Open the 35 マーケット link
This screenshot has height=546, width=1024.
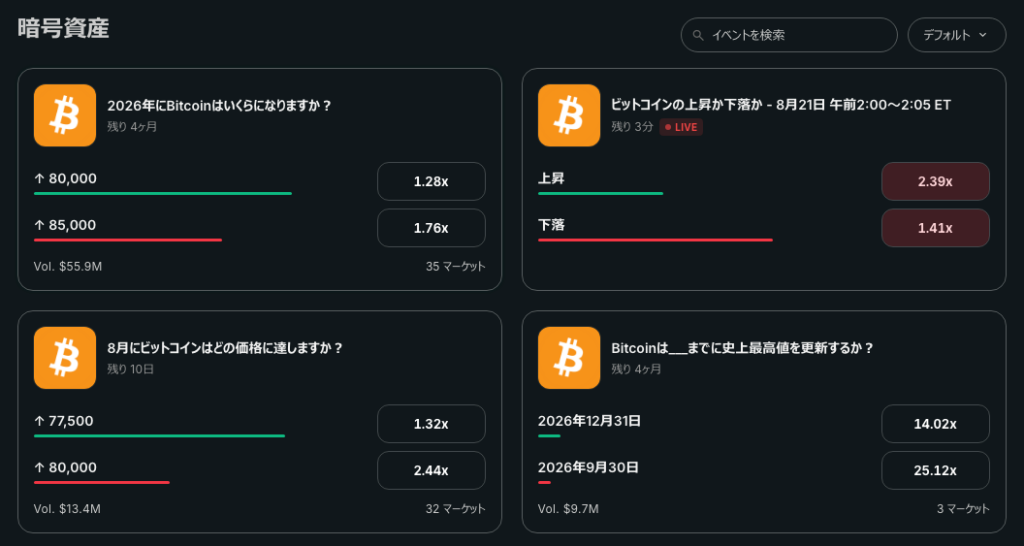point(456,266)
